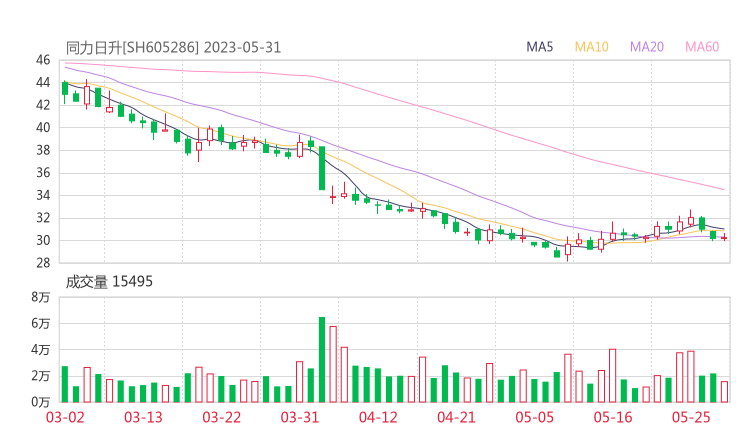
Task: Click the 40 price axis label
Action: pyautogui.click(x=43, y=127)
